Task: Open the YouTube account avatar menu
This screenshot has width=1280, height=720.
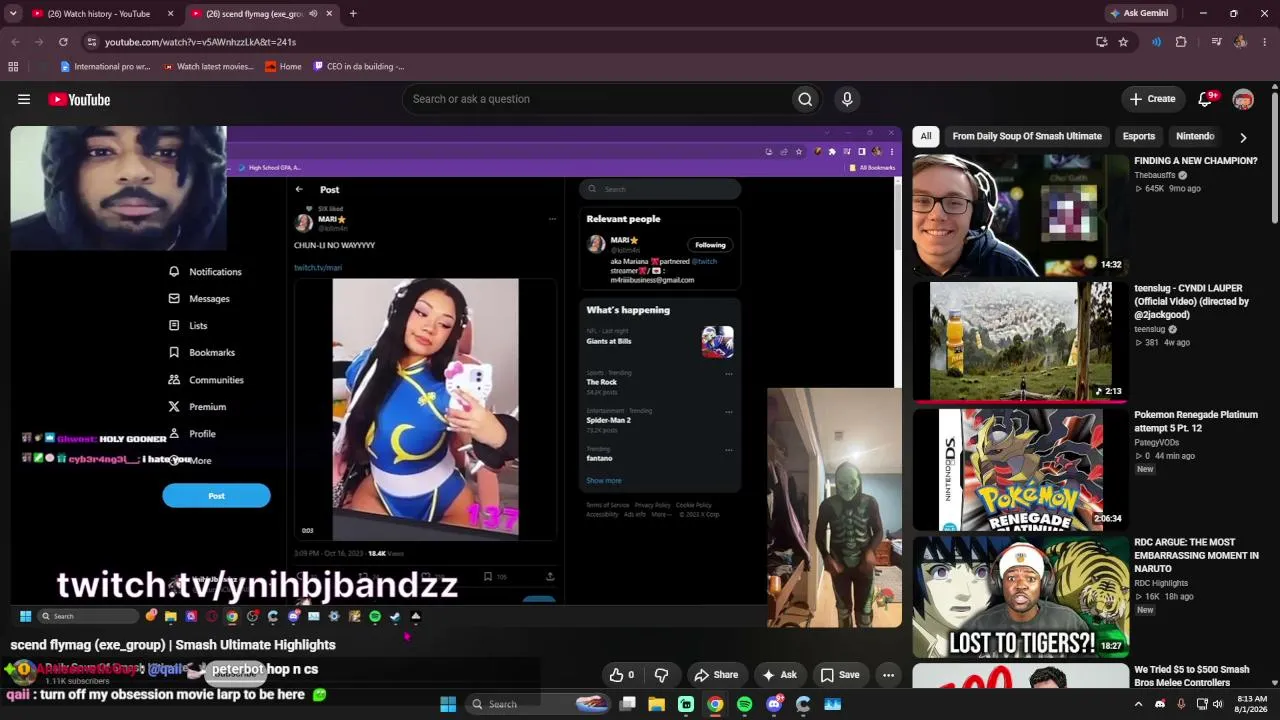Action: pyautogui.click(x=1243, y=99)
